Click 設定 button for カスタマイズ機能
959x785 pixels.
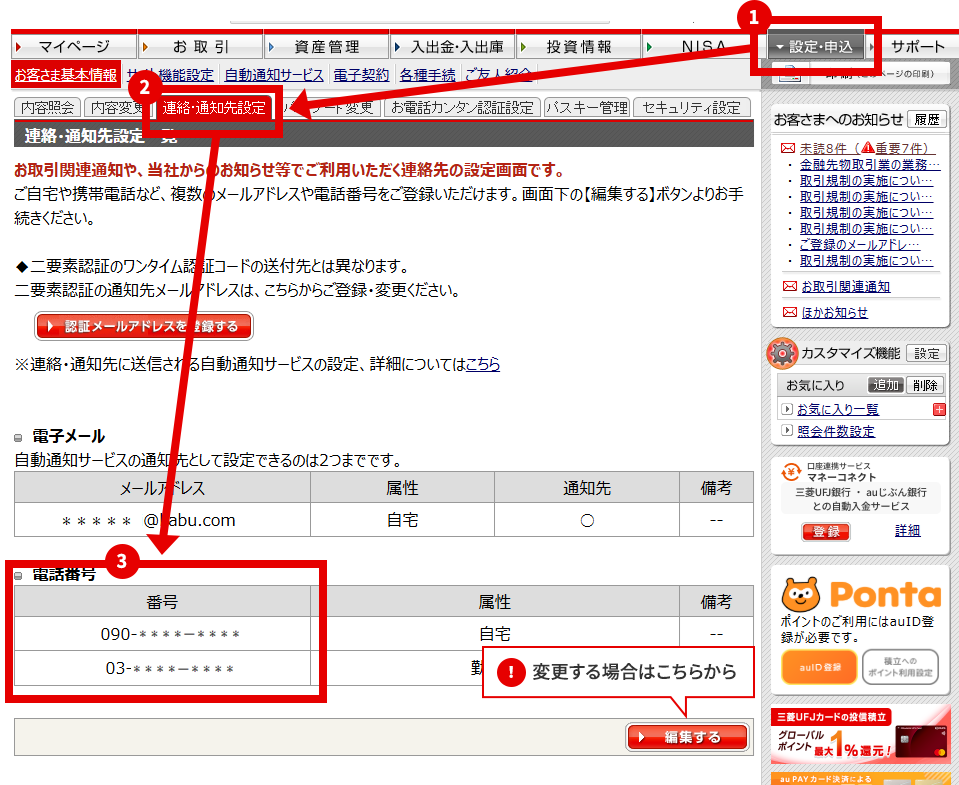point(926,353)
